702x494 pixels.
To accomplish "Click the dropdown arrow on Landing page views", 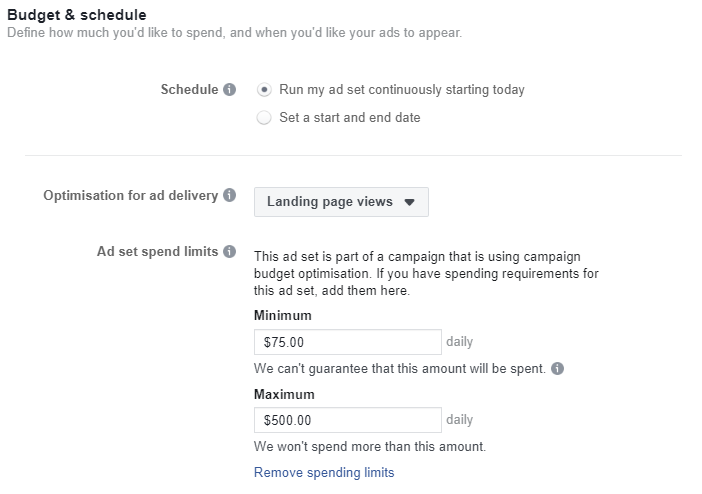I will pos(409,202).
